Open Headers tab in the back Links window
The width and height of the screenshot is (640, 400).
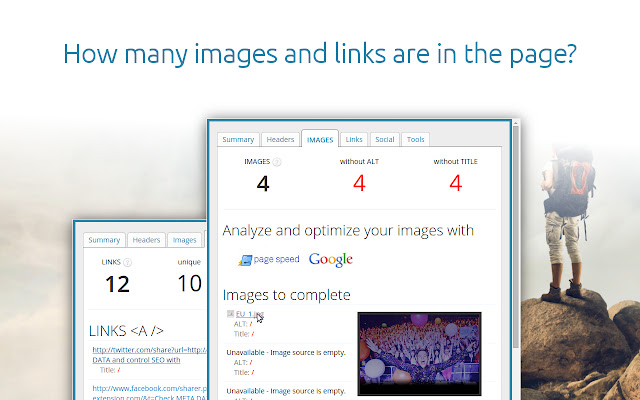(146, 240)
